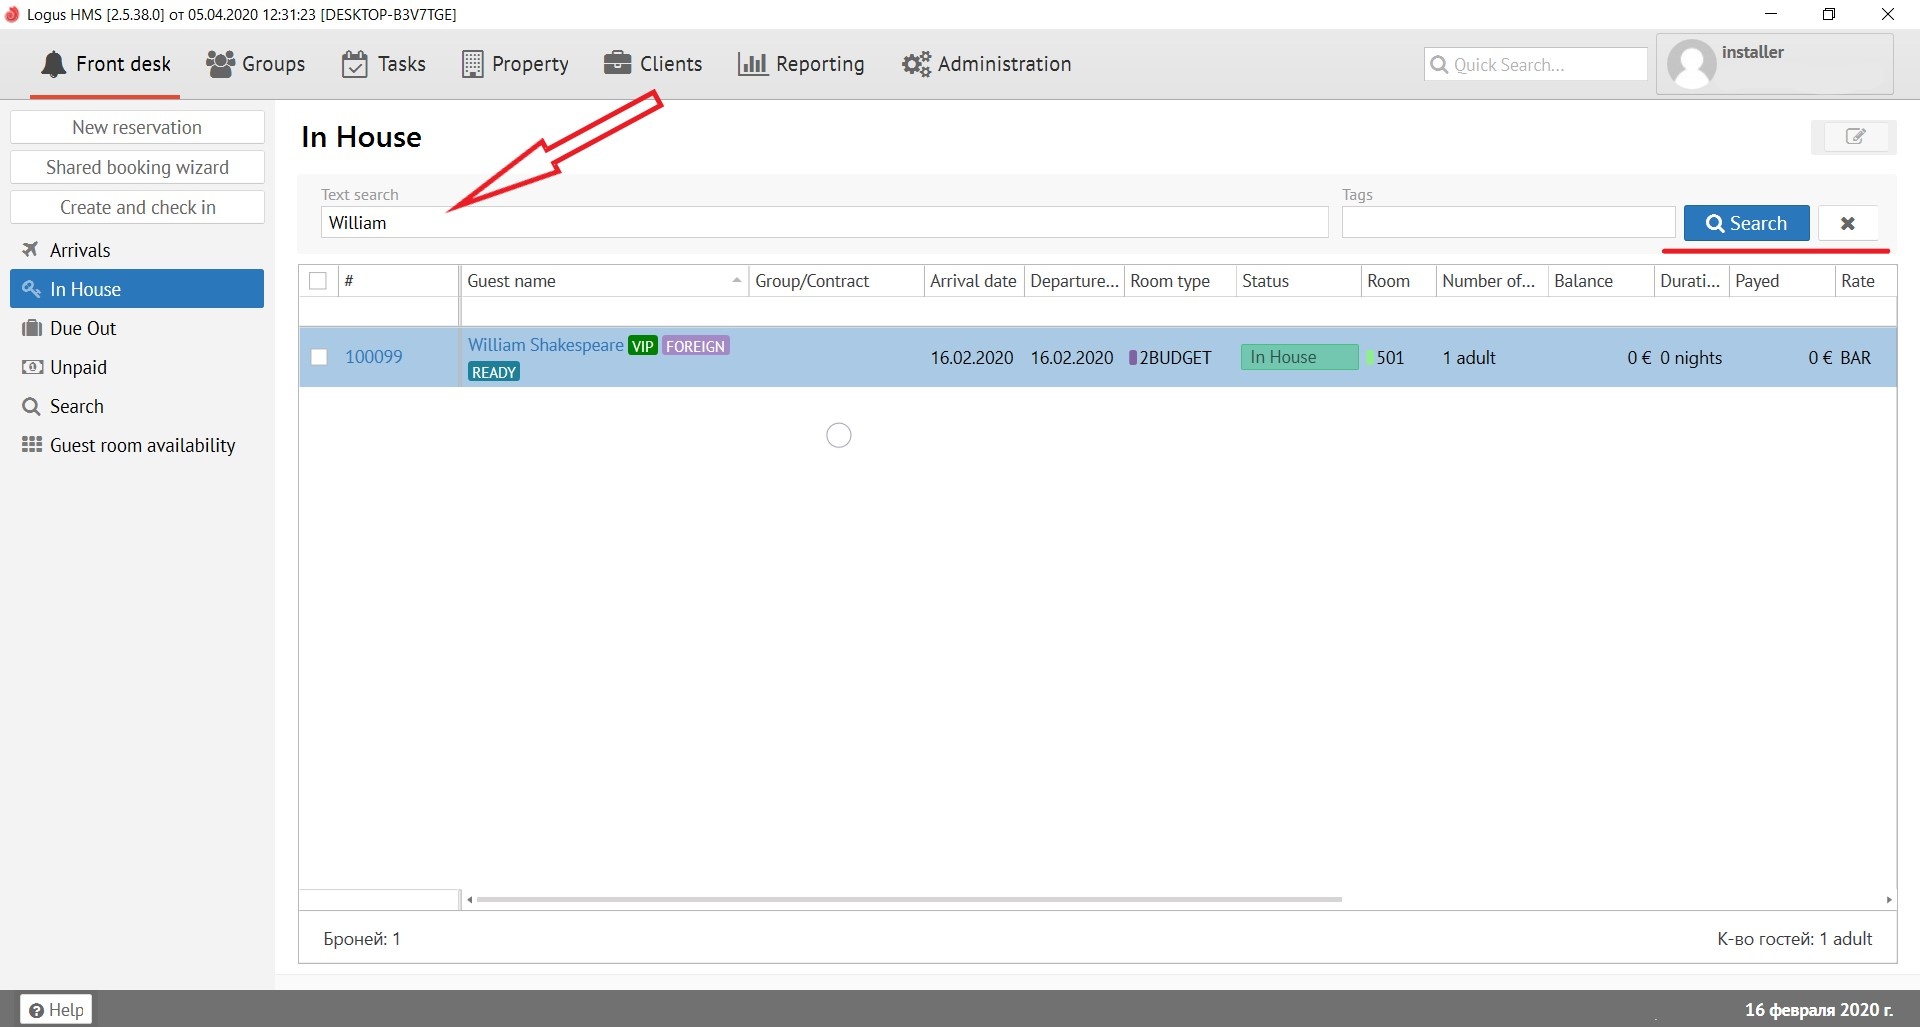The width and height of the screenshot is (1920, 1027).
Task: Click the FOREIGN tag badge
Action: pyautogui.click(x=695, y=346)
